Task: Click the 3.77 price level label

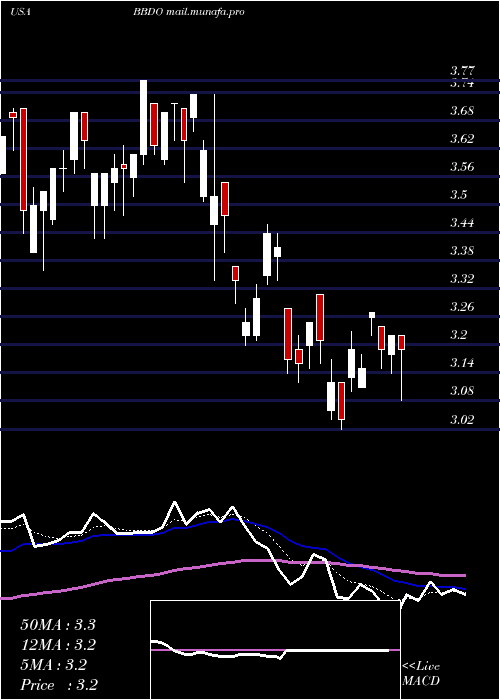Action: [x=462, y=71]
